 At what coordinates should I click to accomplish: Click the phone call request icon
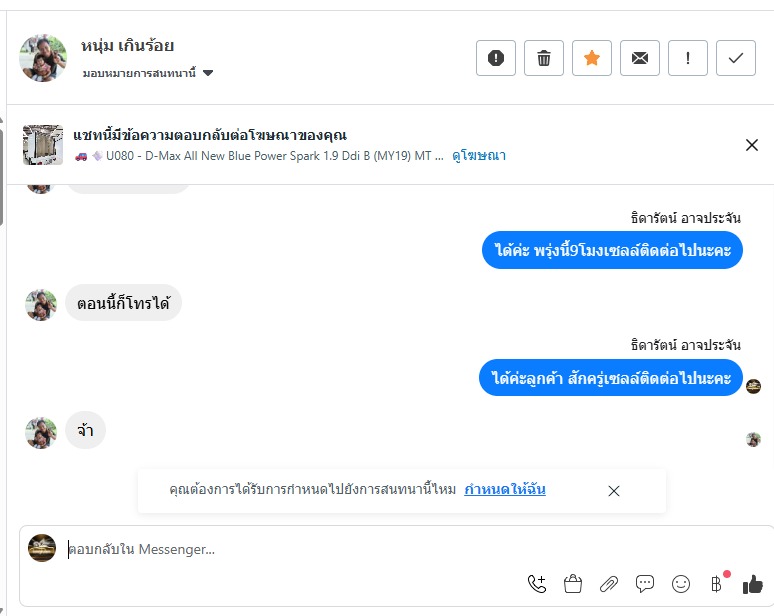point(537,584)
